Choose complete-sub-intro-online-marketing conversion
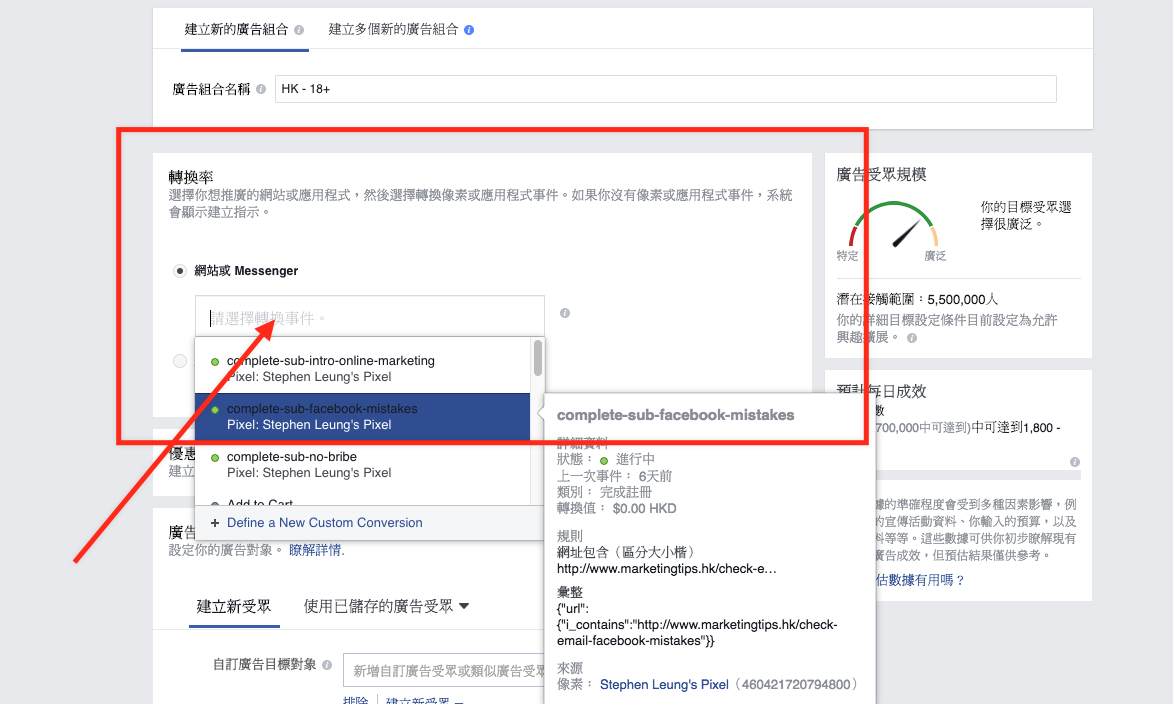The image size is (1173, 704). pyautogui.click(x=363, y=369)
